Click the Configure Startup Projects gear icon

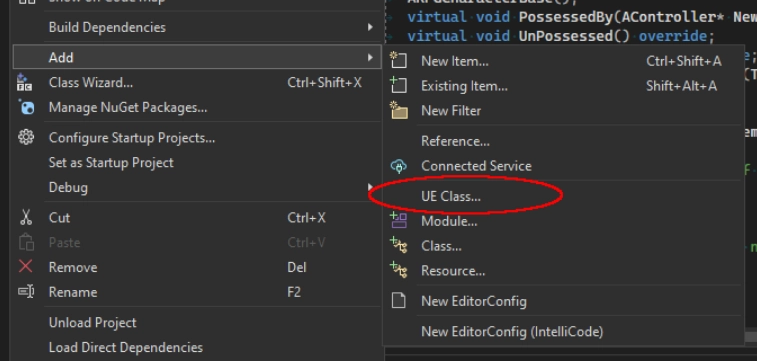[26, 138]
